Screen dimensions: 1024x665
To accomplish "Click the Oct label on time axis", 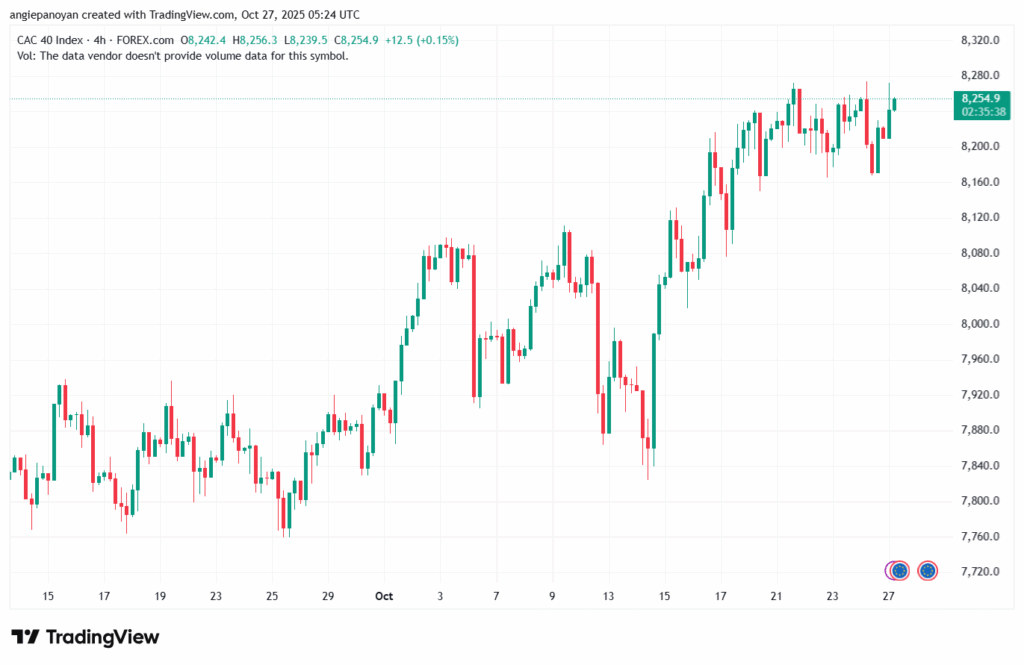I will (x=383, y=596).
